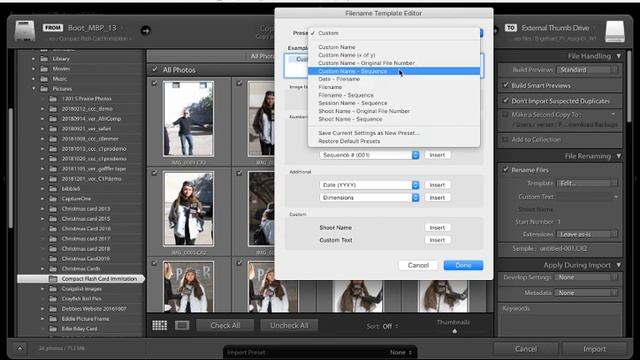Toggle Build Smart Previews checkbox
The height and width of the screenshot is (360, 640).
pos(506,85)
